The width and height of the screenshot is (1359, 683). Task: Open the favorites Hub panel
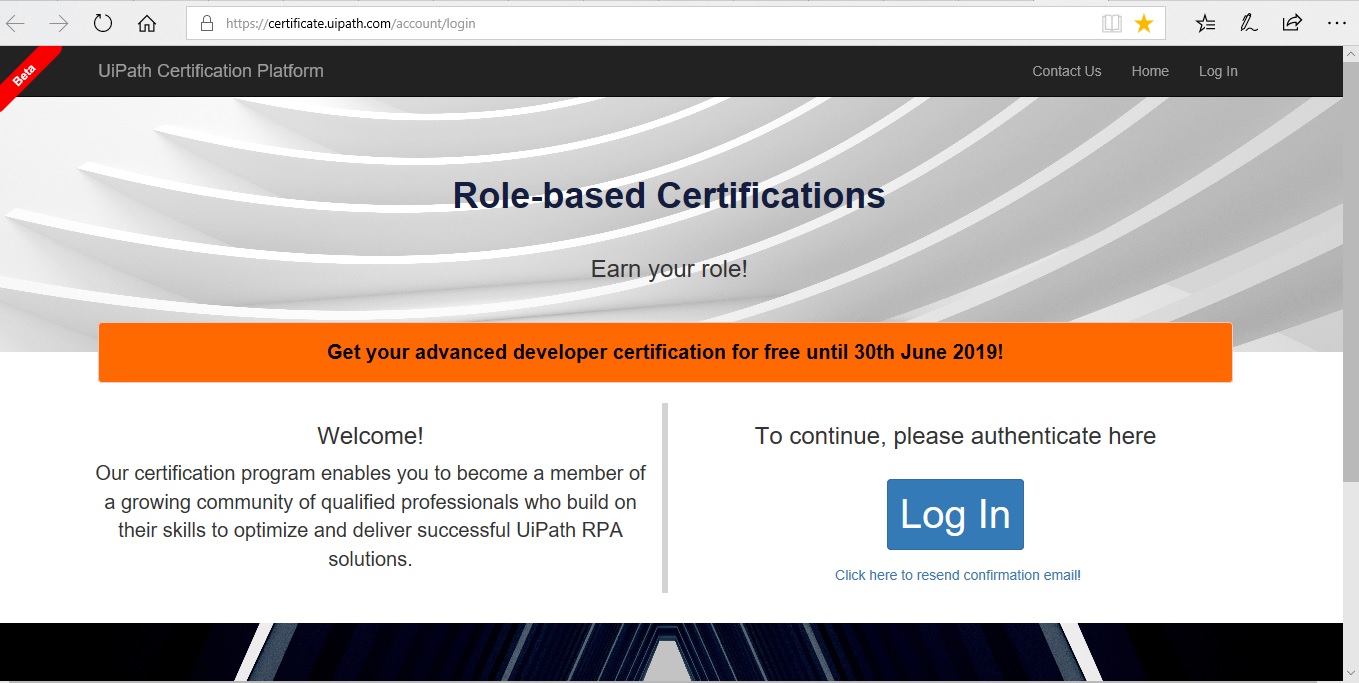[1205, 22]
